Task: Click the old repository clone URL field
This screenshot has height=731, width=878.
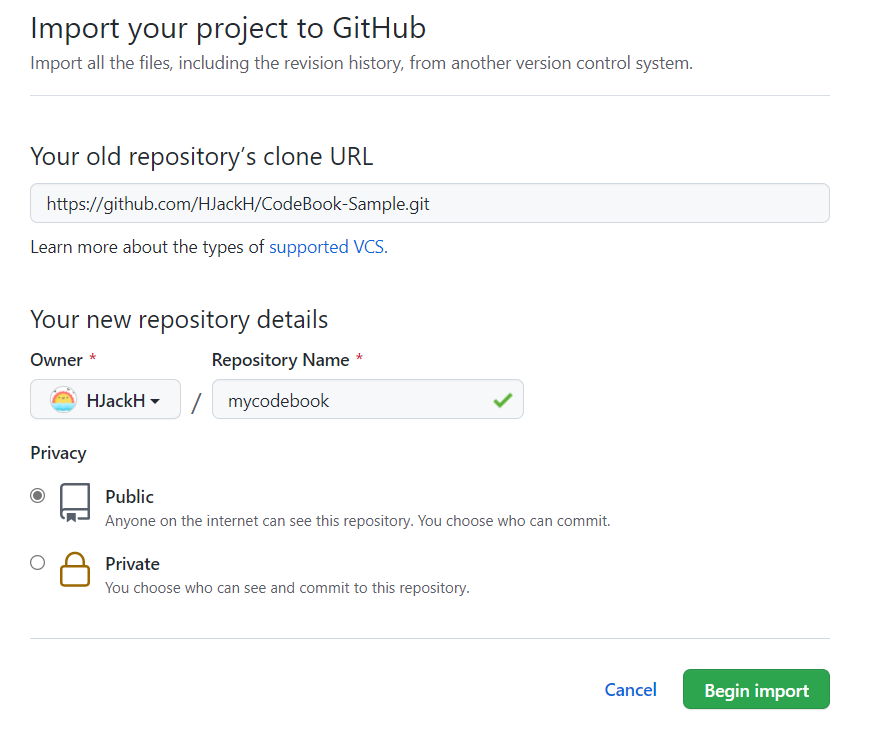Action: click(x=429, y=203)
